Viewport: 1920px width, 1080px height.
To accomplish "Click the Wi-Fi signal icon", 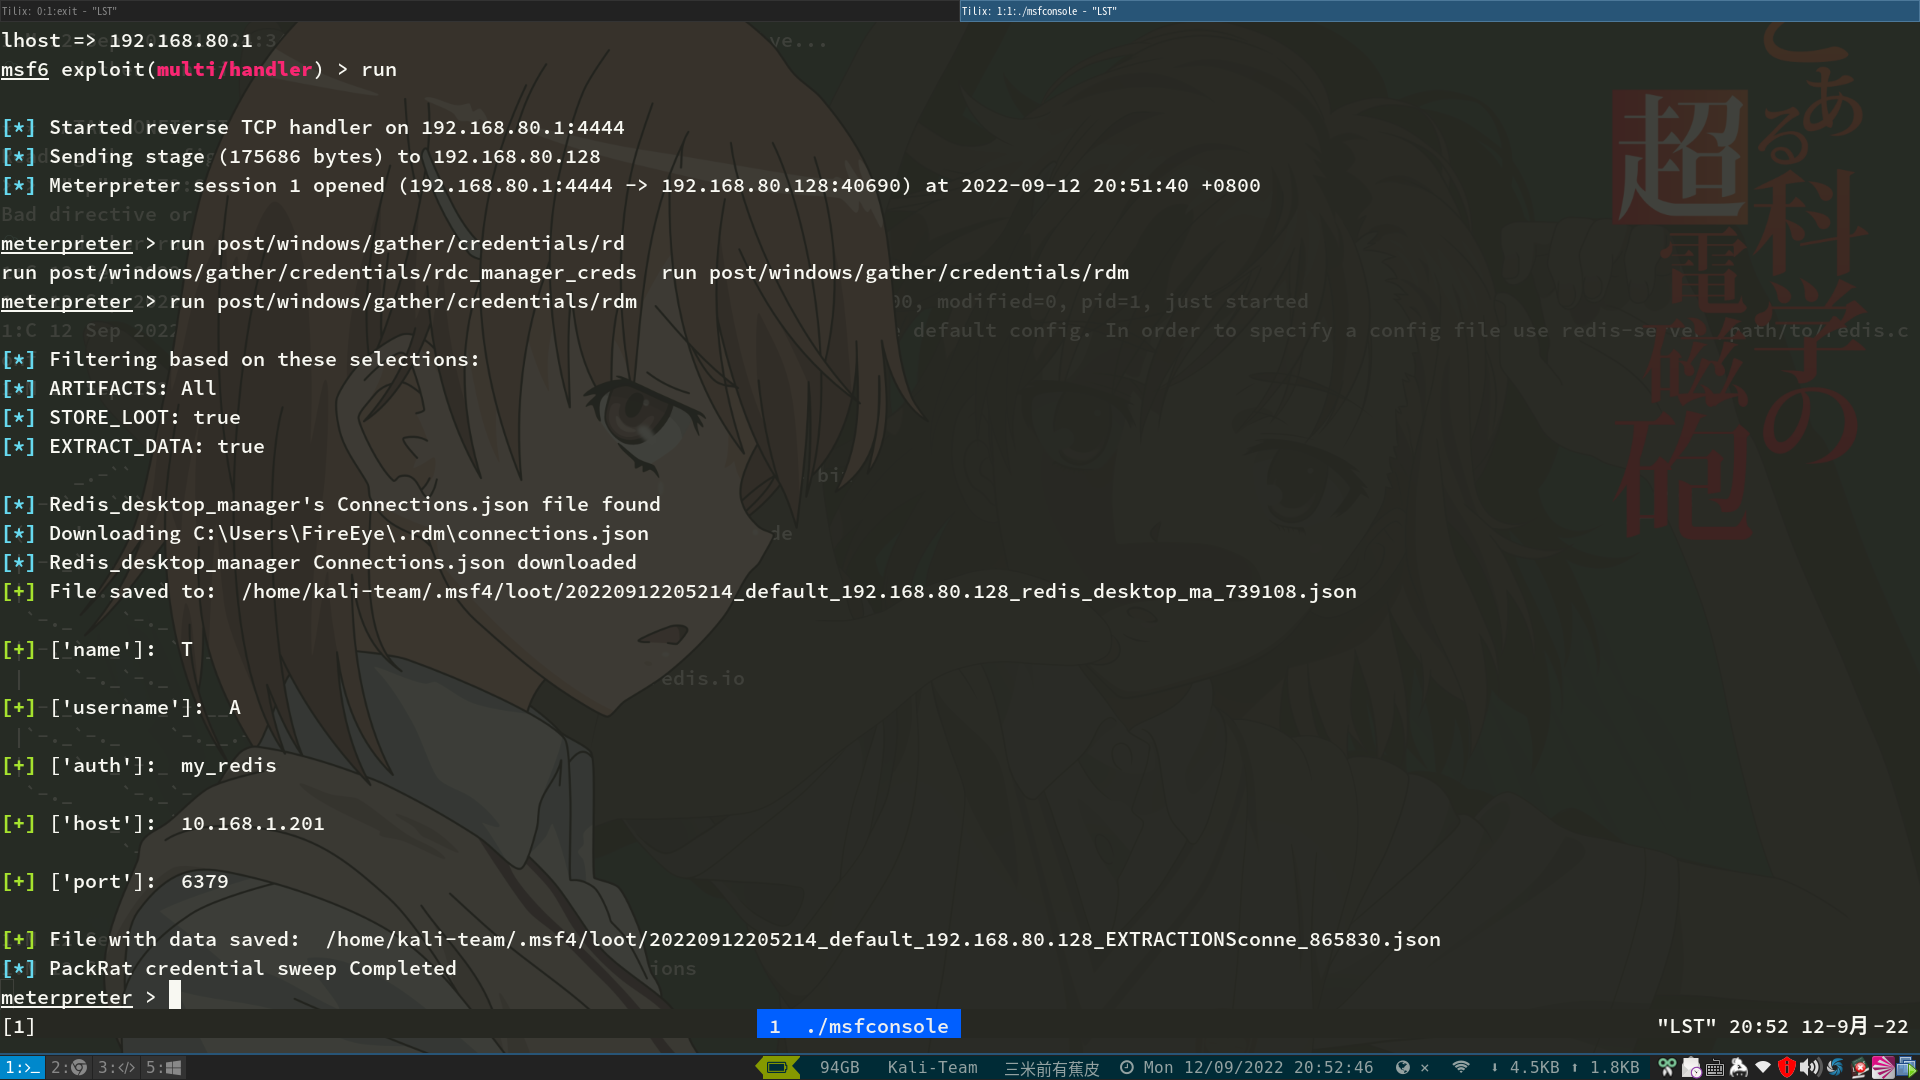I will click(1461, 1068).
